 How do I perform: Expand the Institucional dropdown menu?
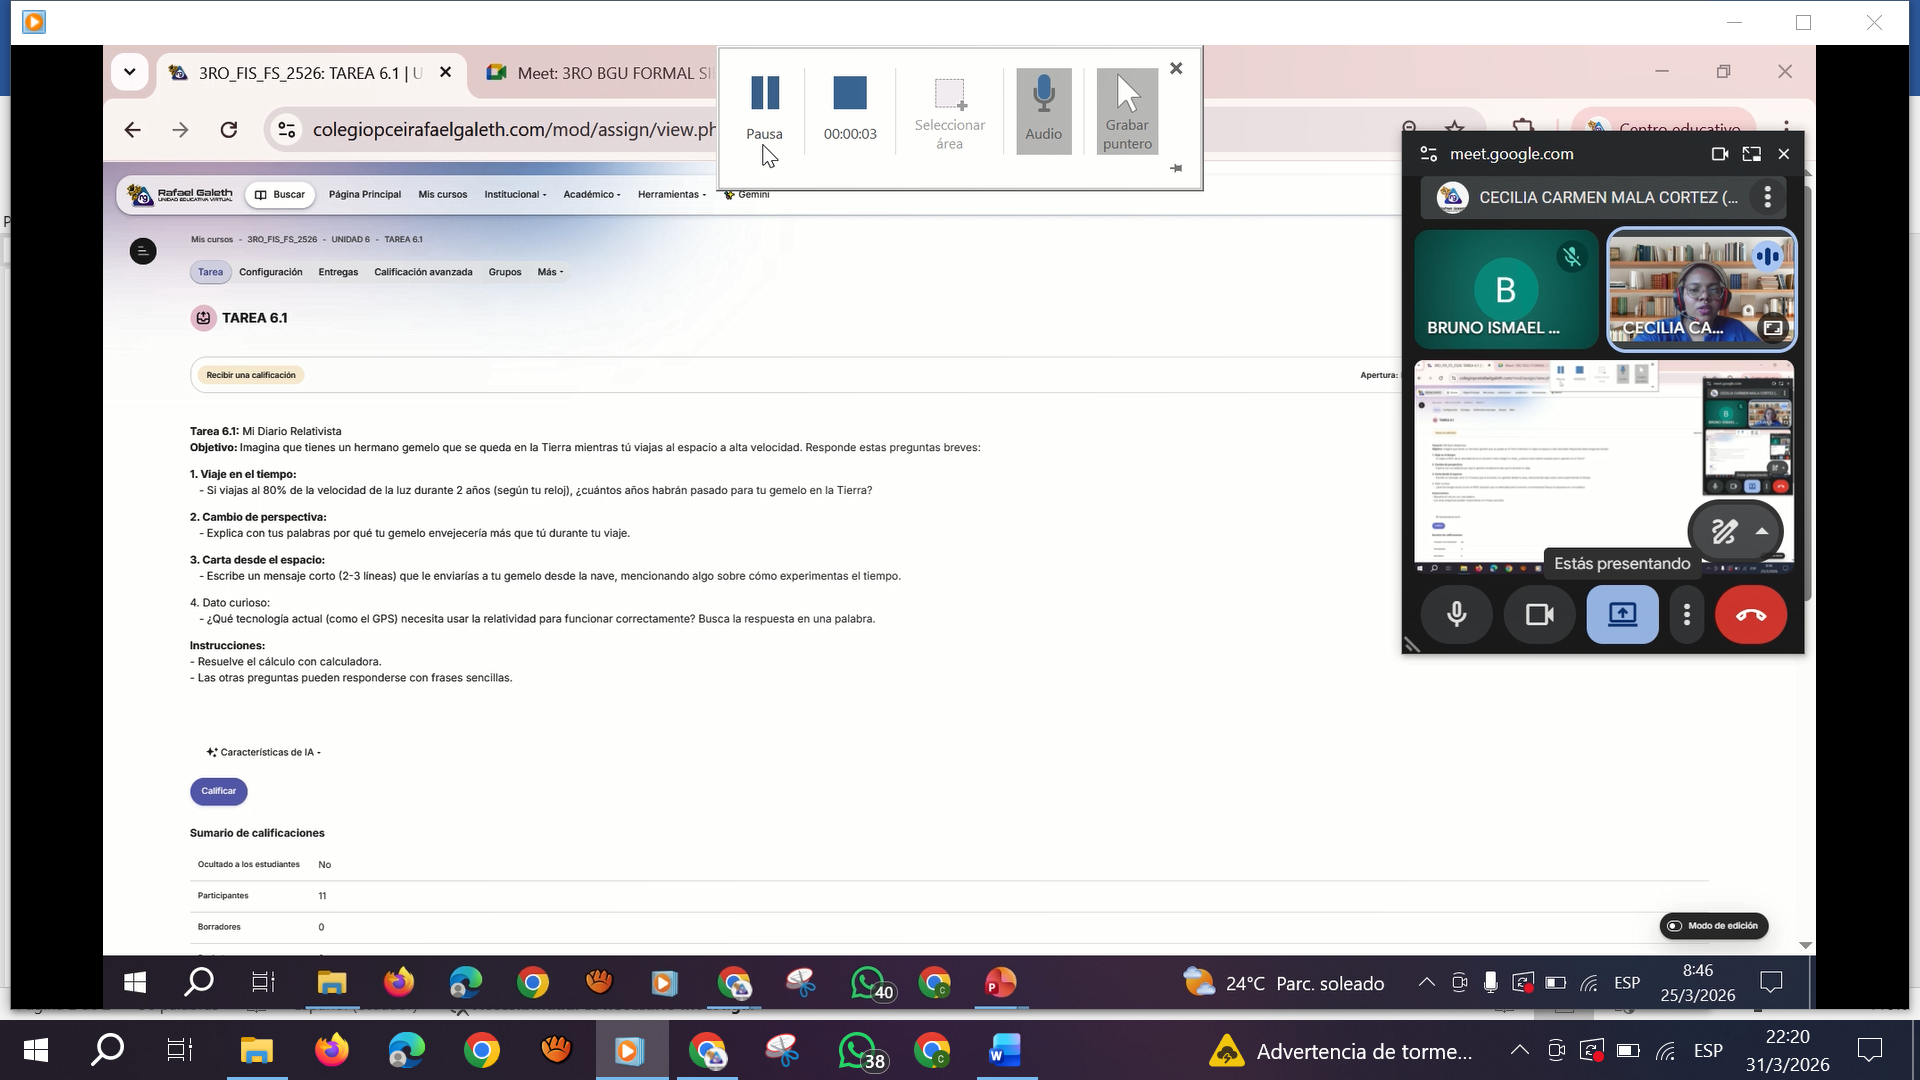tap(515, 195)
